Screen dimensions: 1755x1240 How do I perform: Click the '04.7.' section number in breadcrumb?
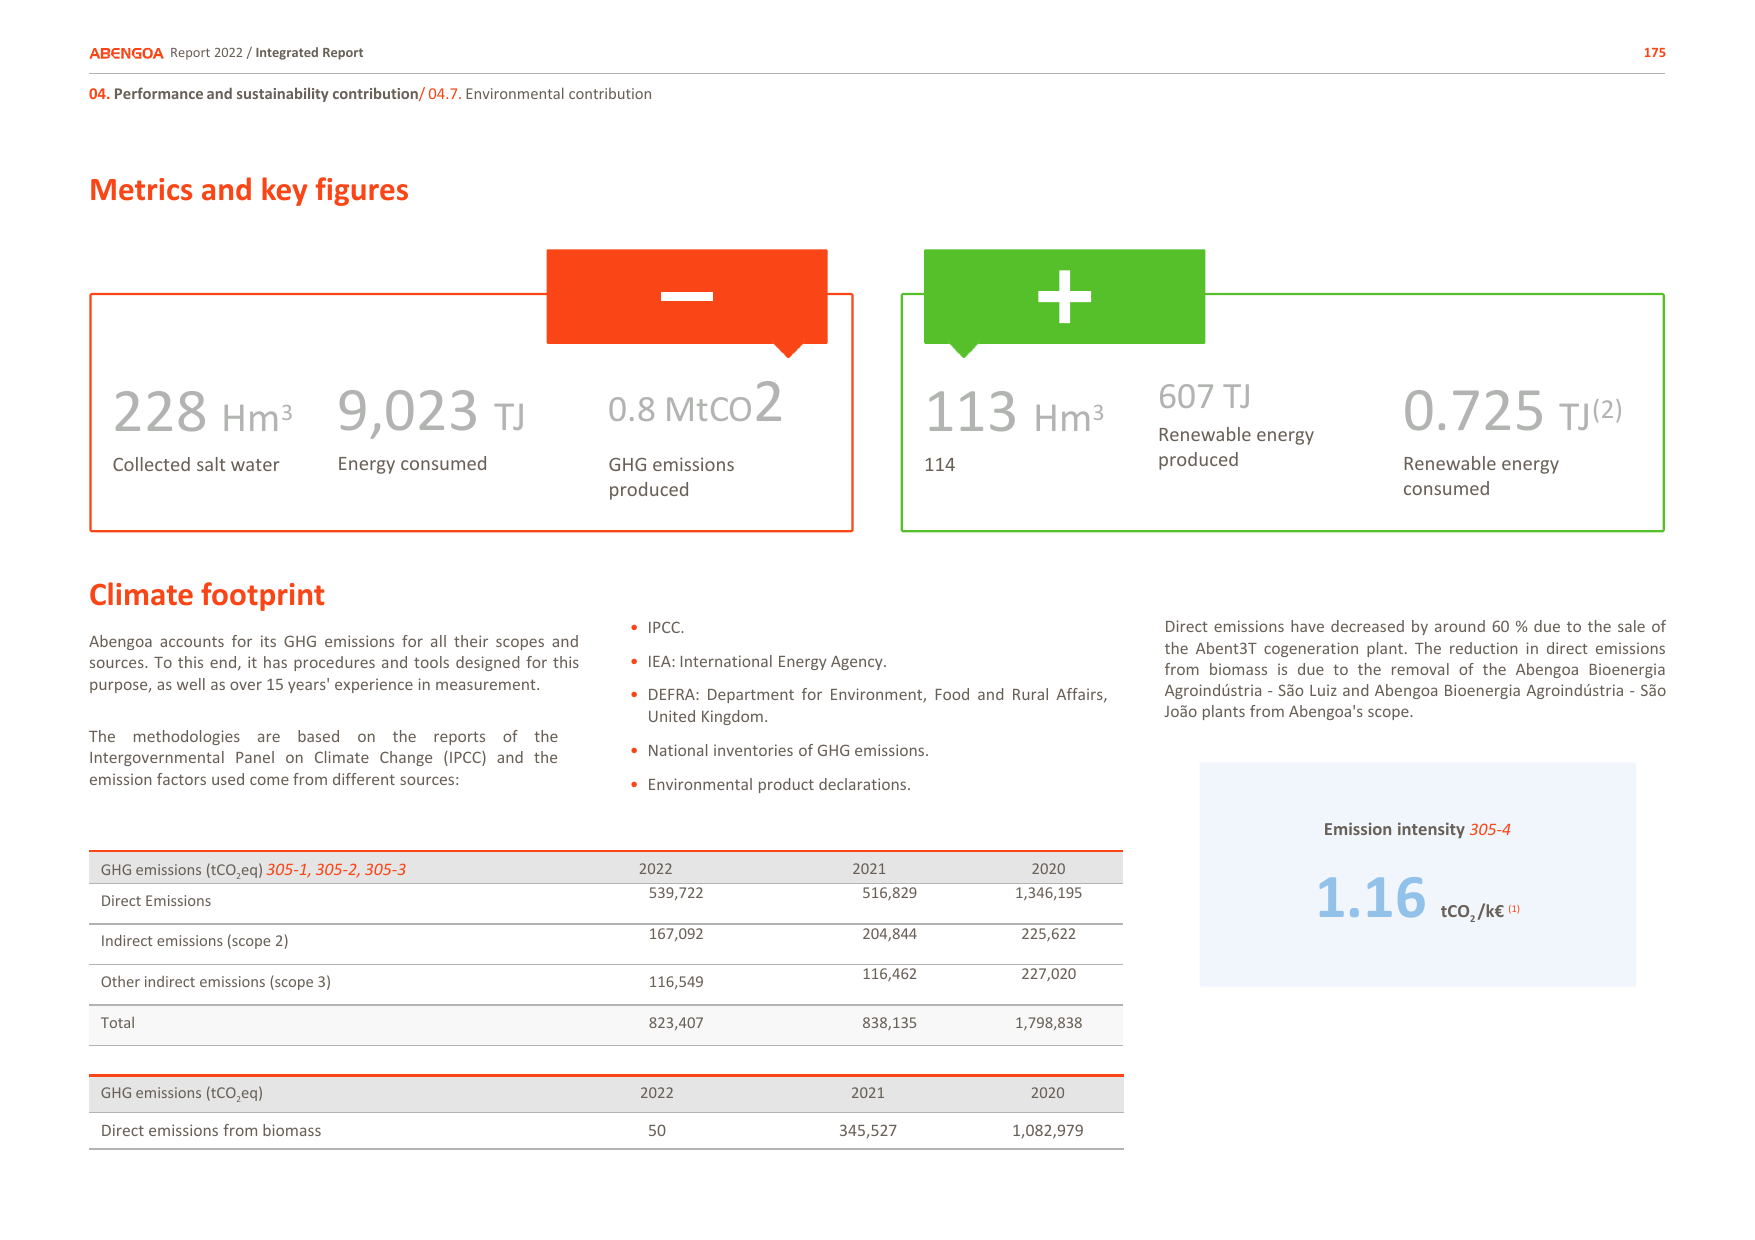tap(445, 94)
